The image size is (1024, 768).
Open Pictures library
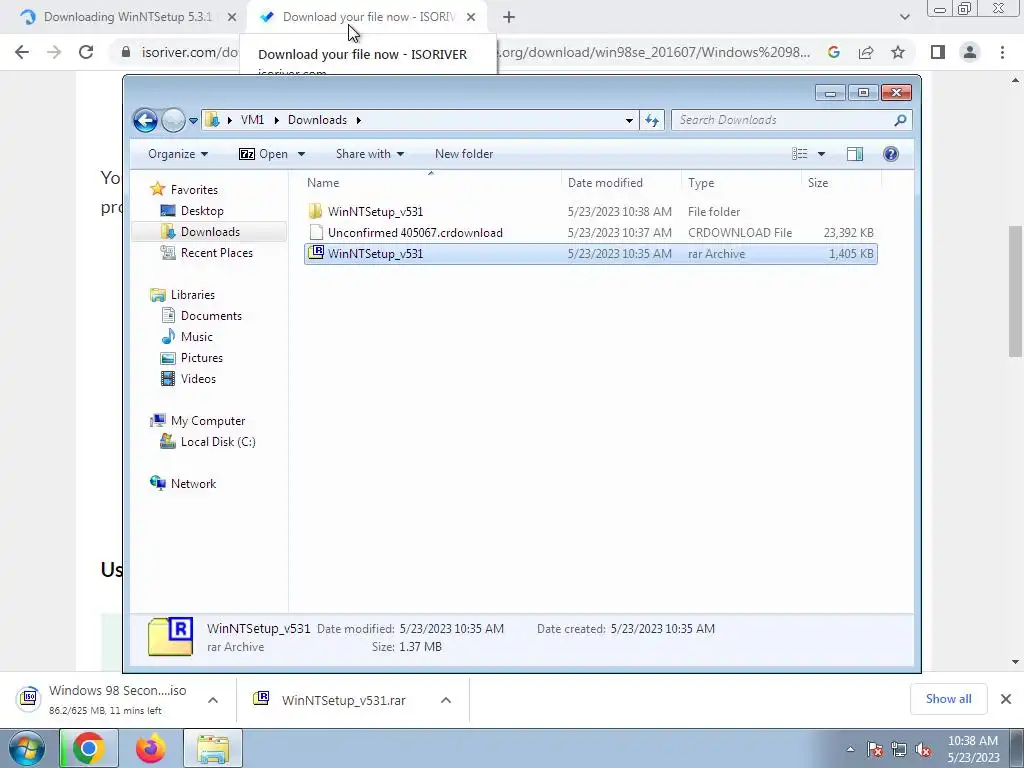tap(201, 358)
